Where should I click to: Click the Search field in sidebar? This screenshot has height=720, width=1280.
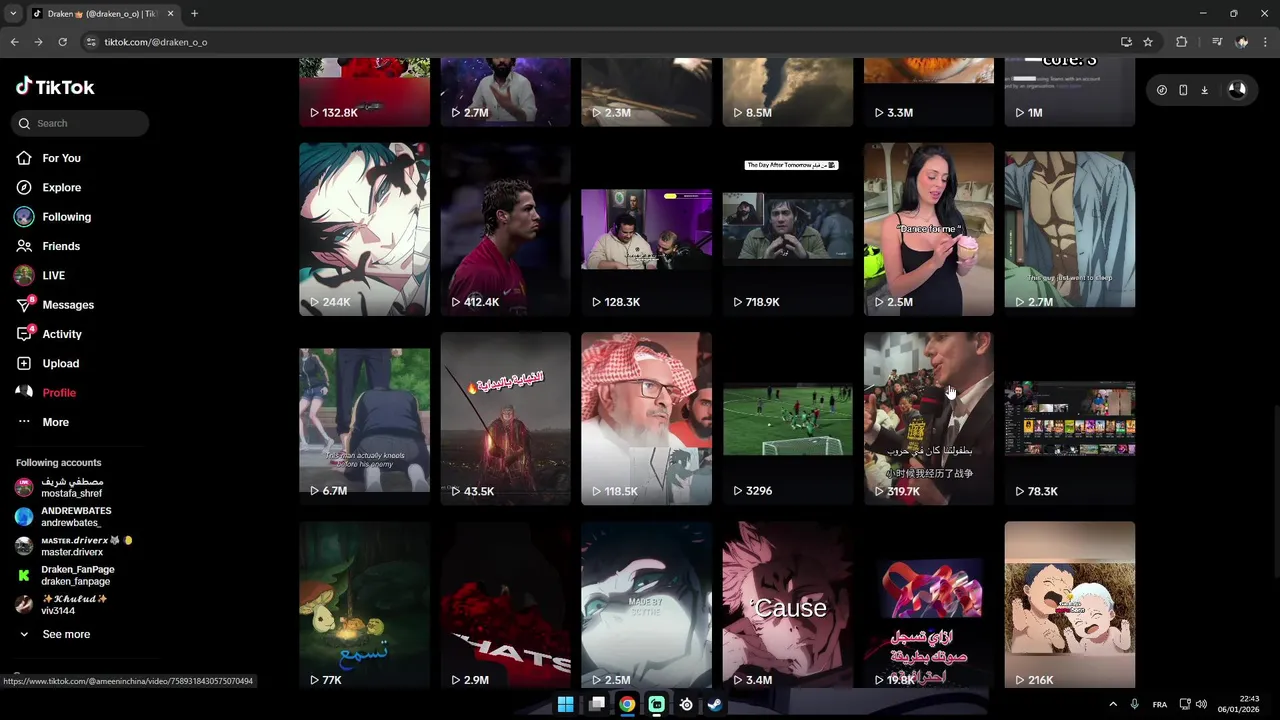point(80,123)
